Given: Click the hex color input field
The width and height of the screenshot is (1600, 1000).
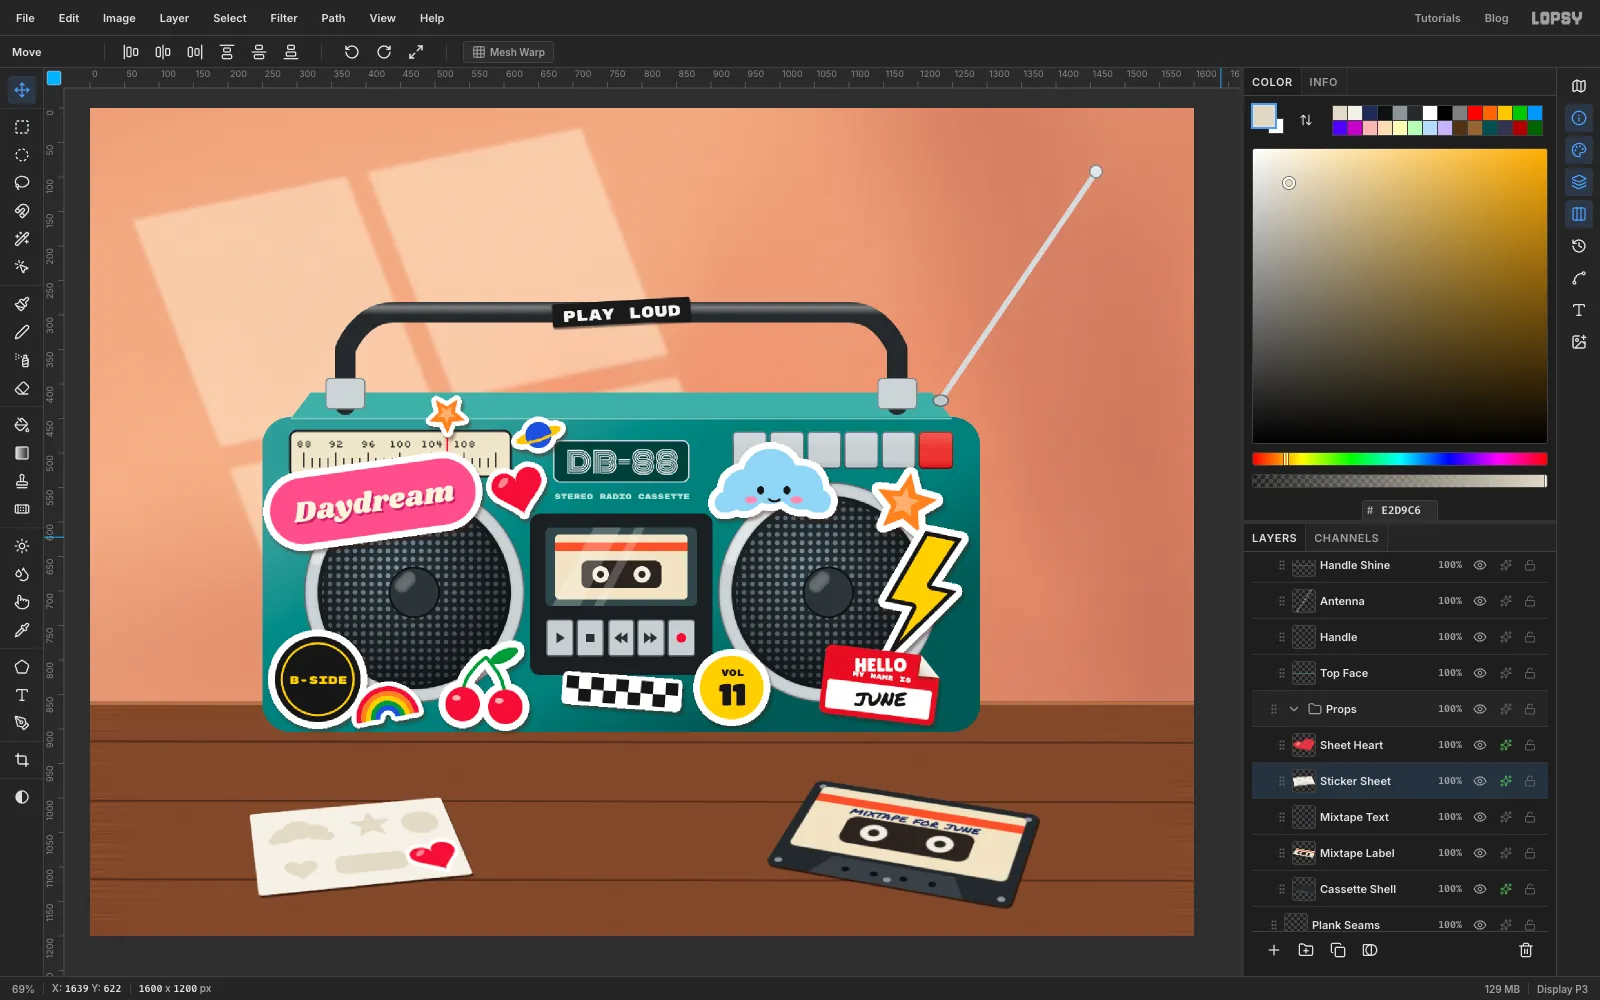Looking at the screenshot, I should click(x=1400, y=510).
